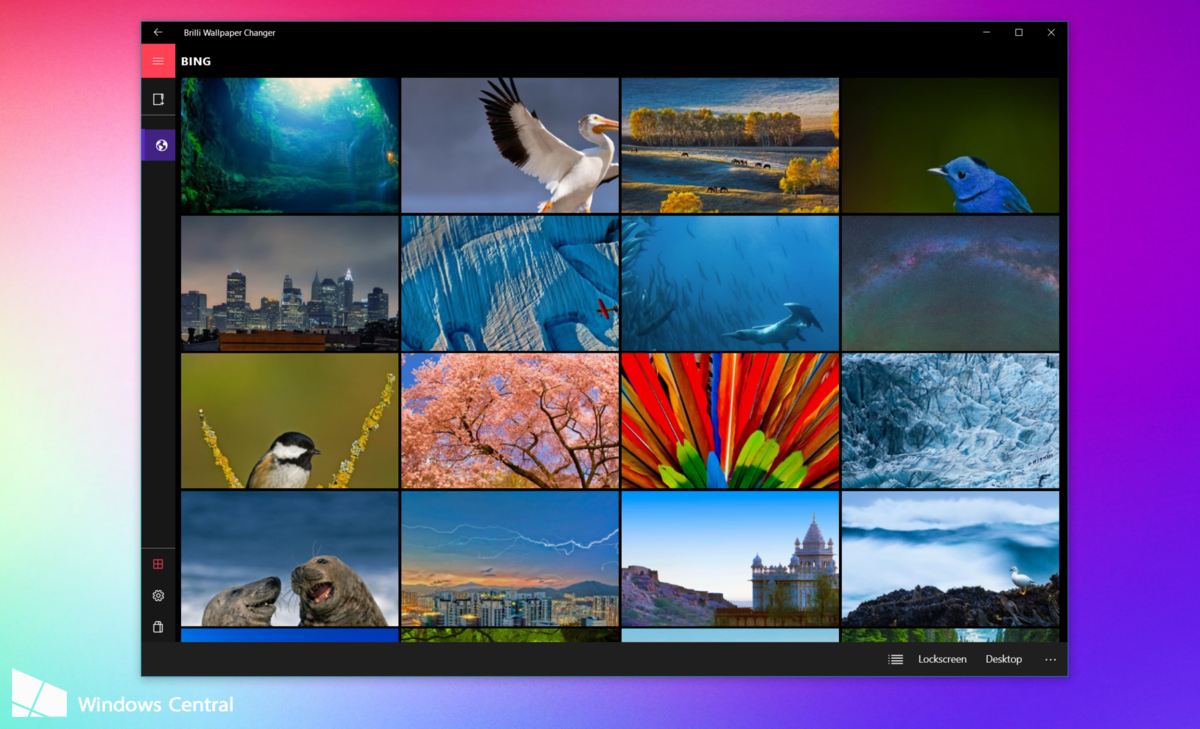Open the local wallpapers sidebar icon
The height and width of the screenshot is (729, 1200).
tap(158, 99)
